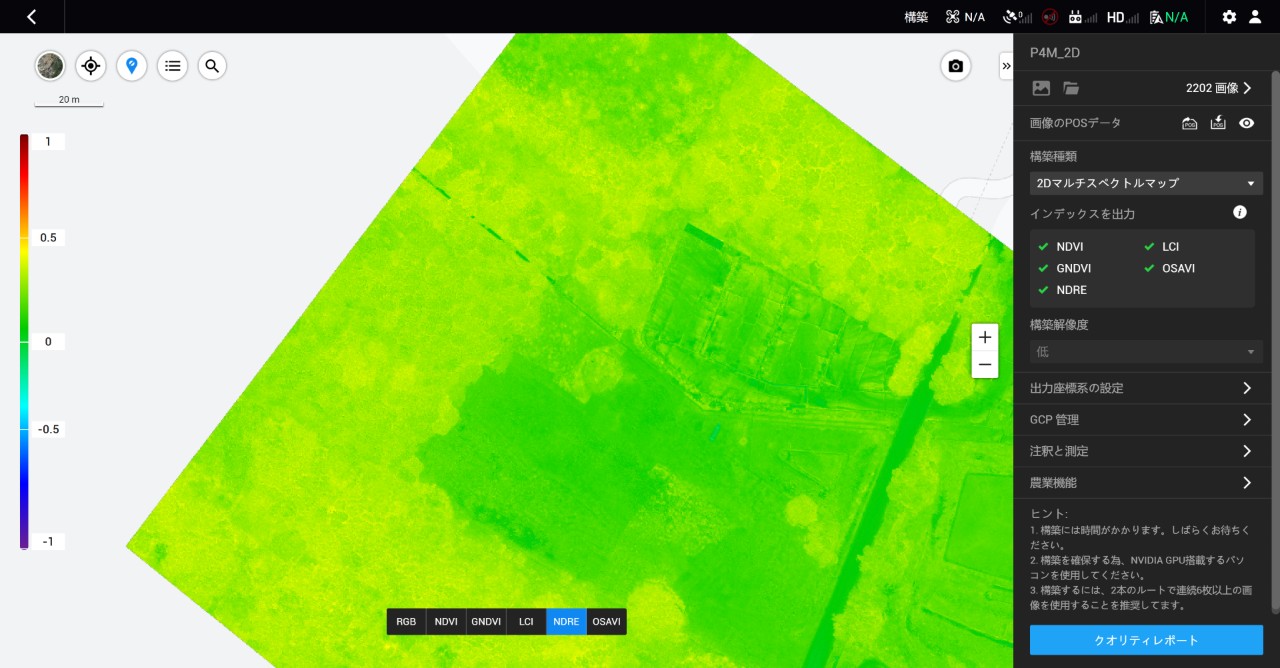Switch to the RGB map view tab
Screen dimensions: 1280x668
[x=406, y=622]
